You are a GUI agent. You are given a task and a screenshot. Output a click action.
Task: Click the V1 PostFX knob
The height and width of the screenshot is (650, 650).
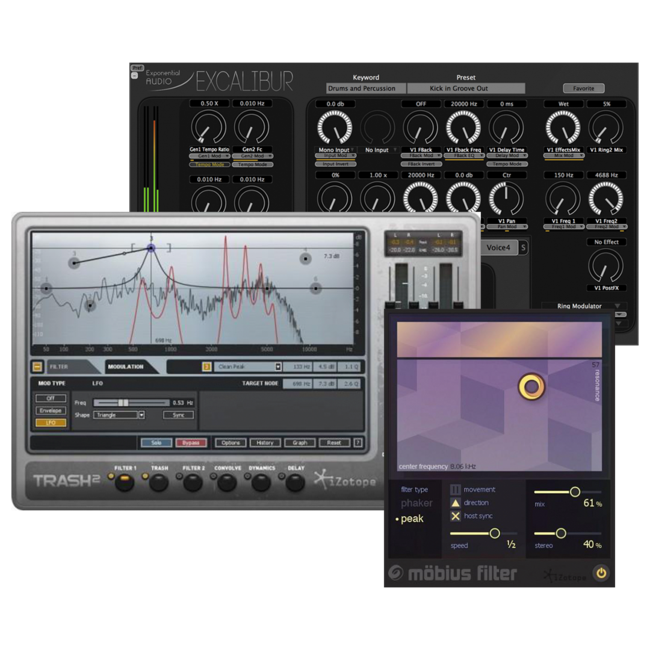tap(606, 265)
